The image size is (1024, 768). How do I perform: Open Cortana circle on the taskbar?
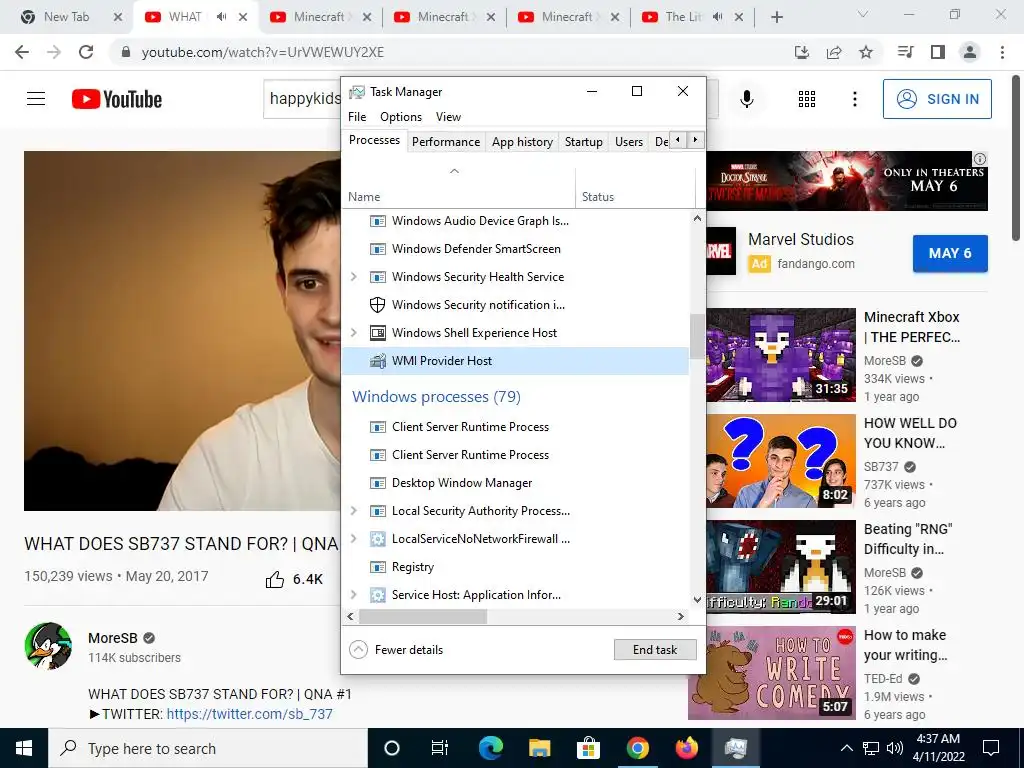391,748
